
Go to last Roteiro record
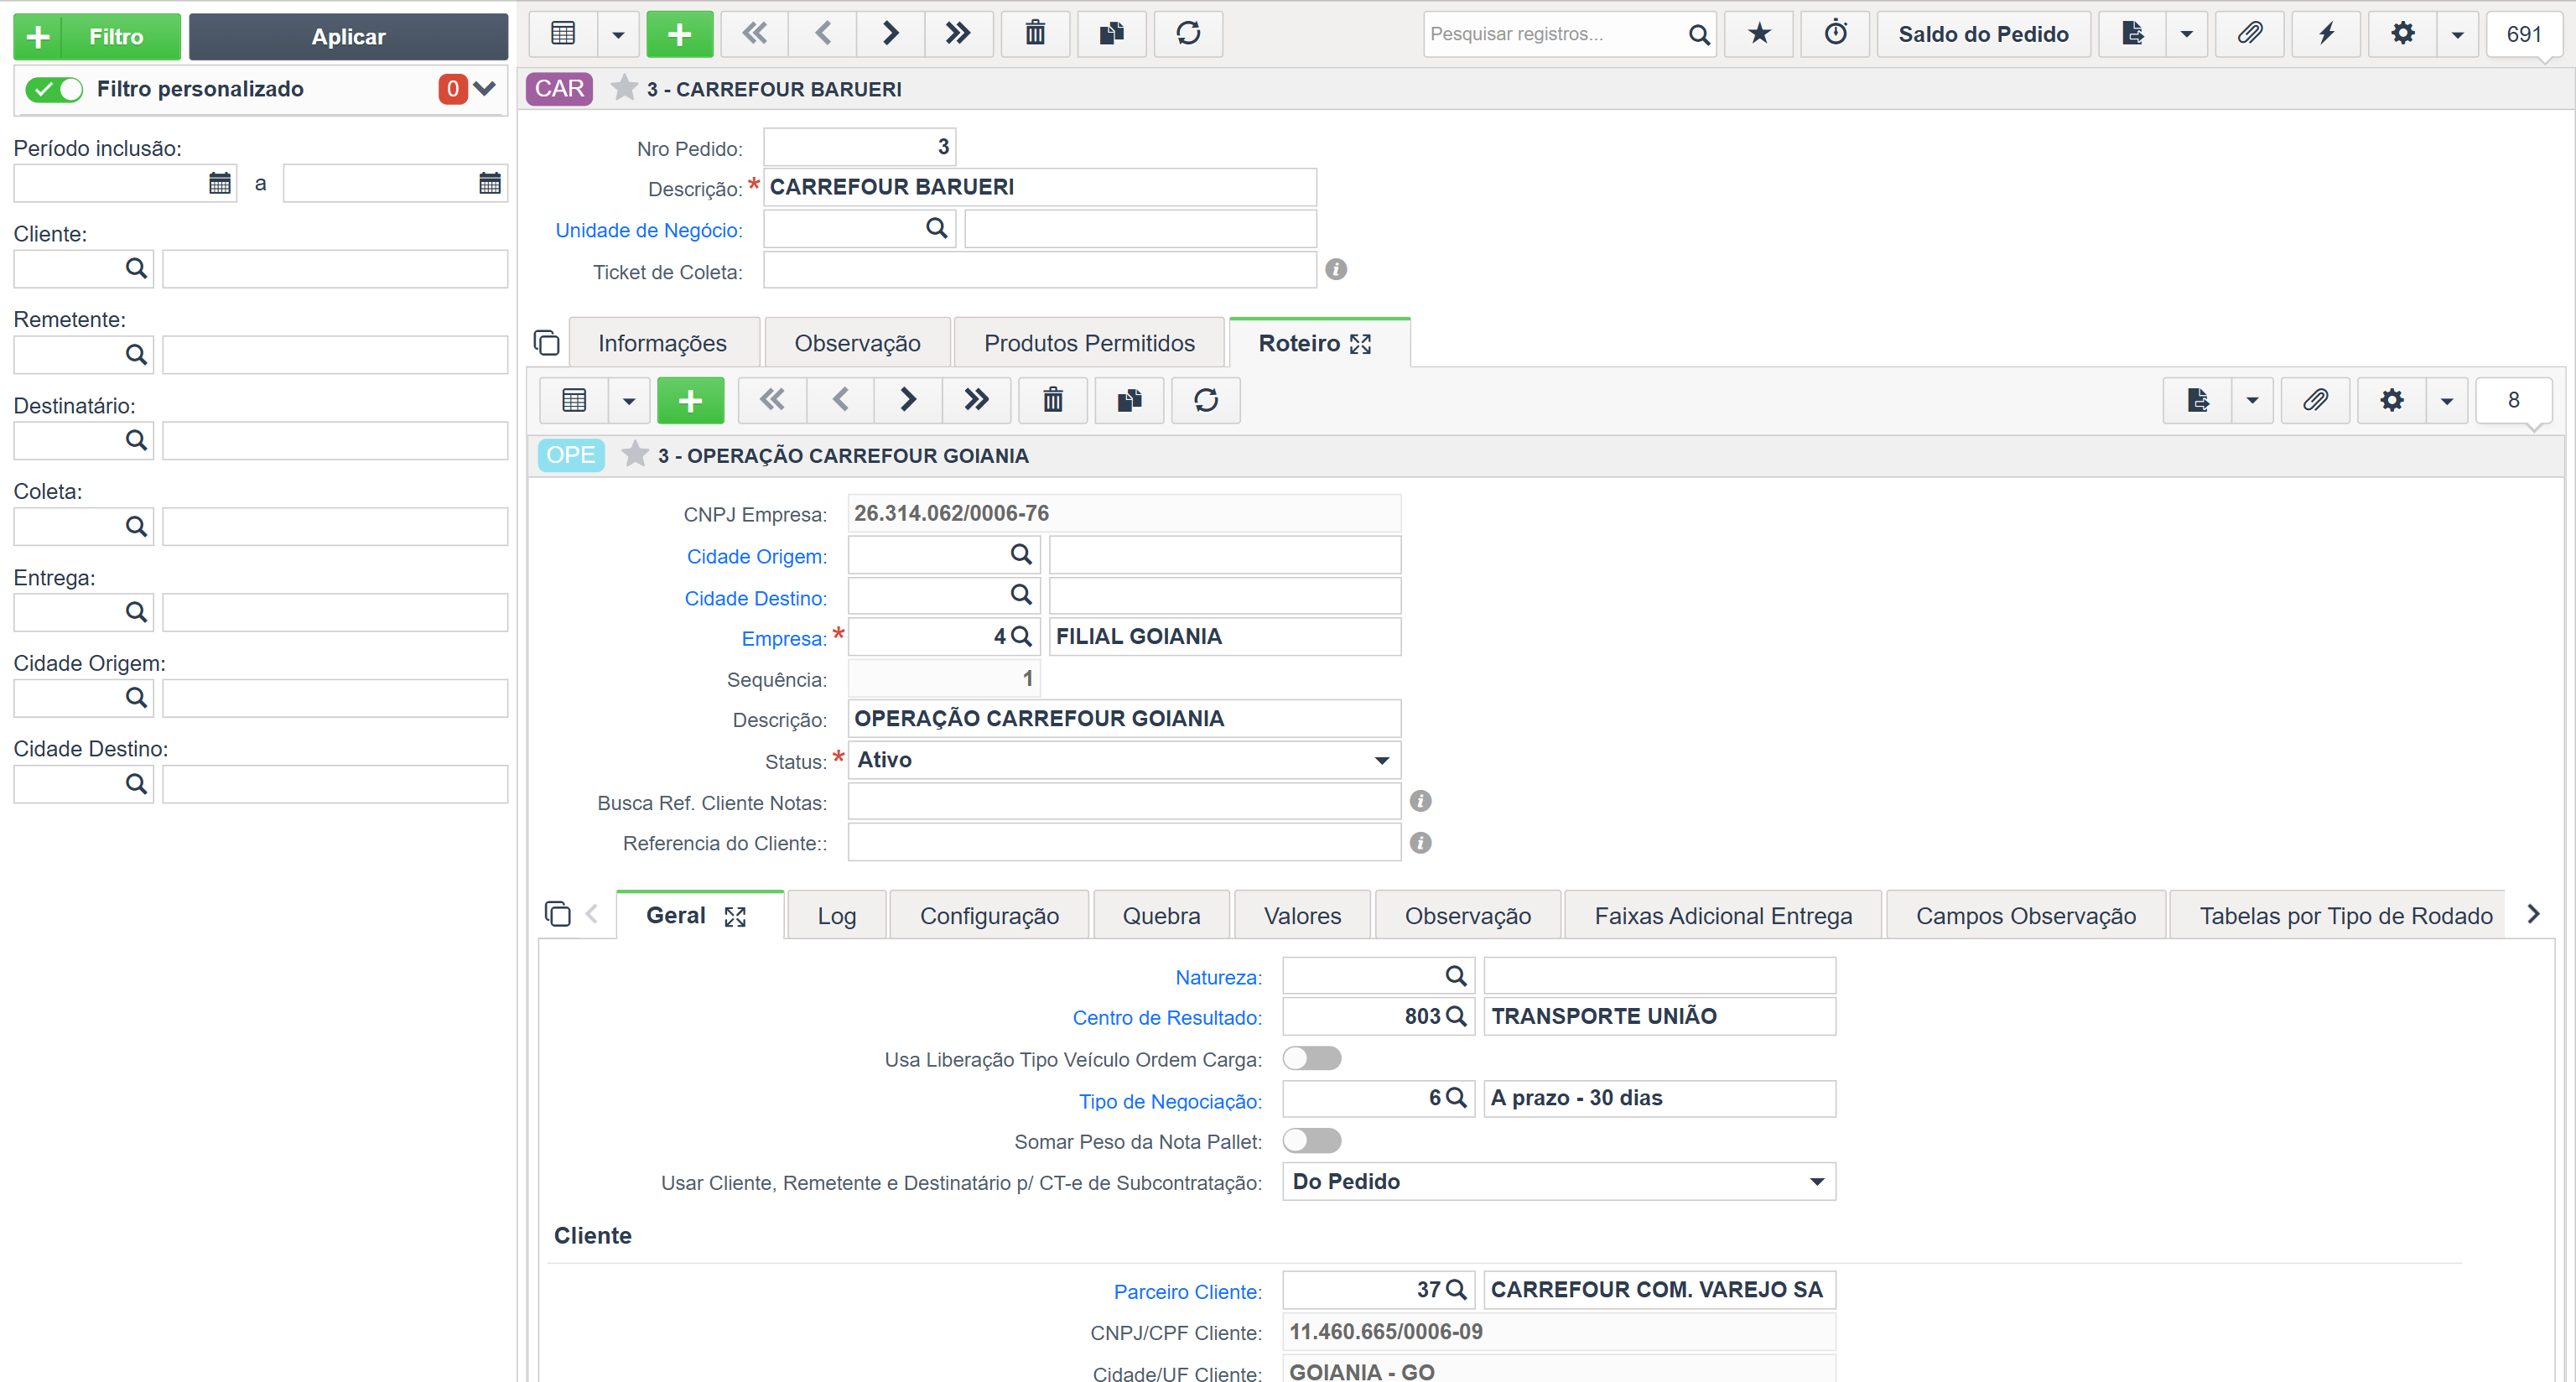[976, 401]
